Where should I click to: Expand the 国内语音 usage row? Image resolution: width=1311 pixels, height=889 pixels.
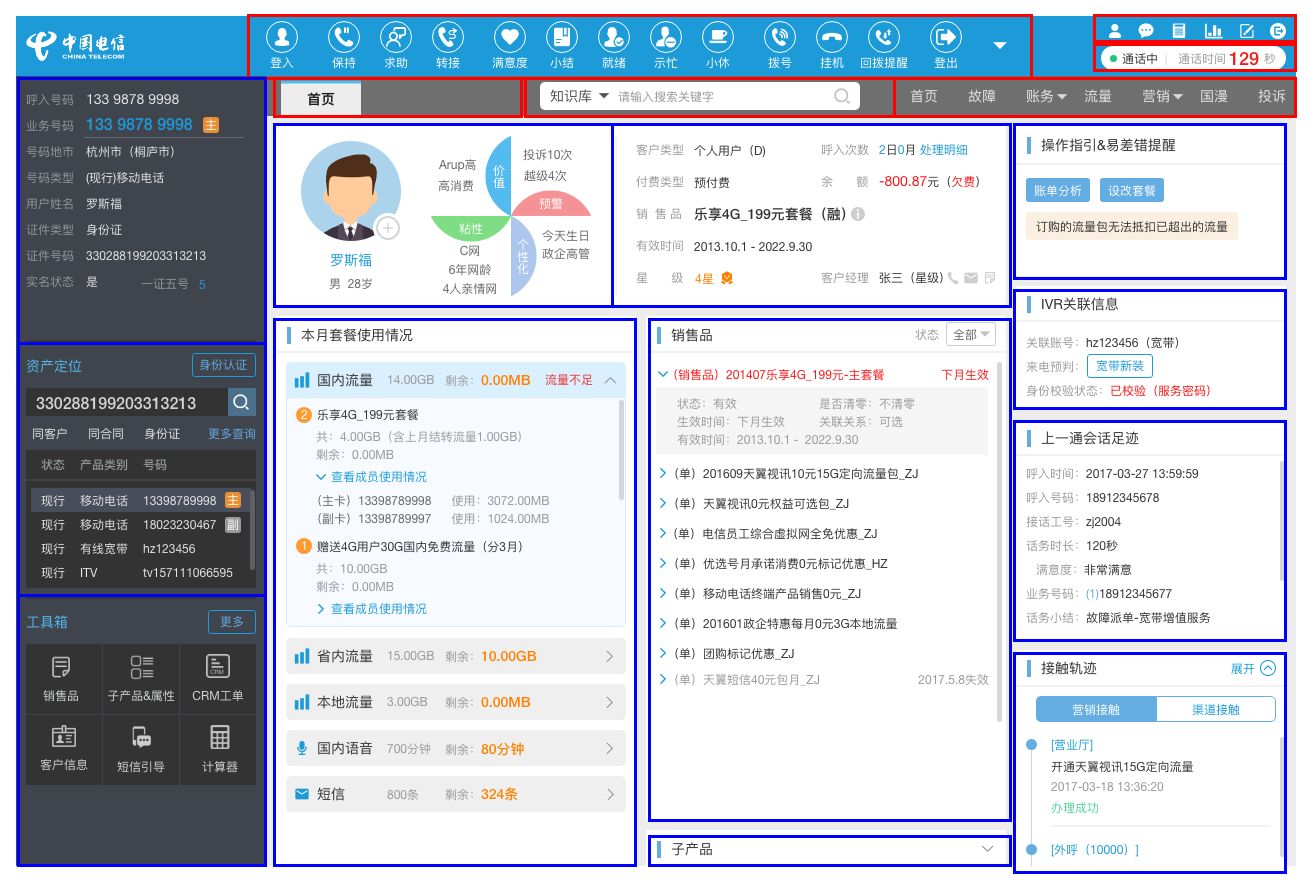click(x=610, y=748)
